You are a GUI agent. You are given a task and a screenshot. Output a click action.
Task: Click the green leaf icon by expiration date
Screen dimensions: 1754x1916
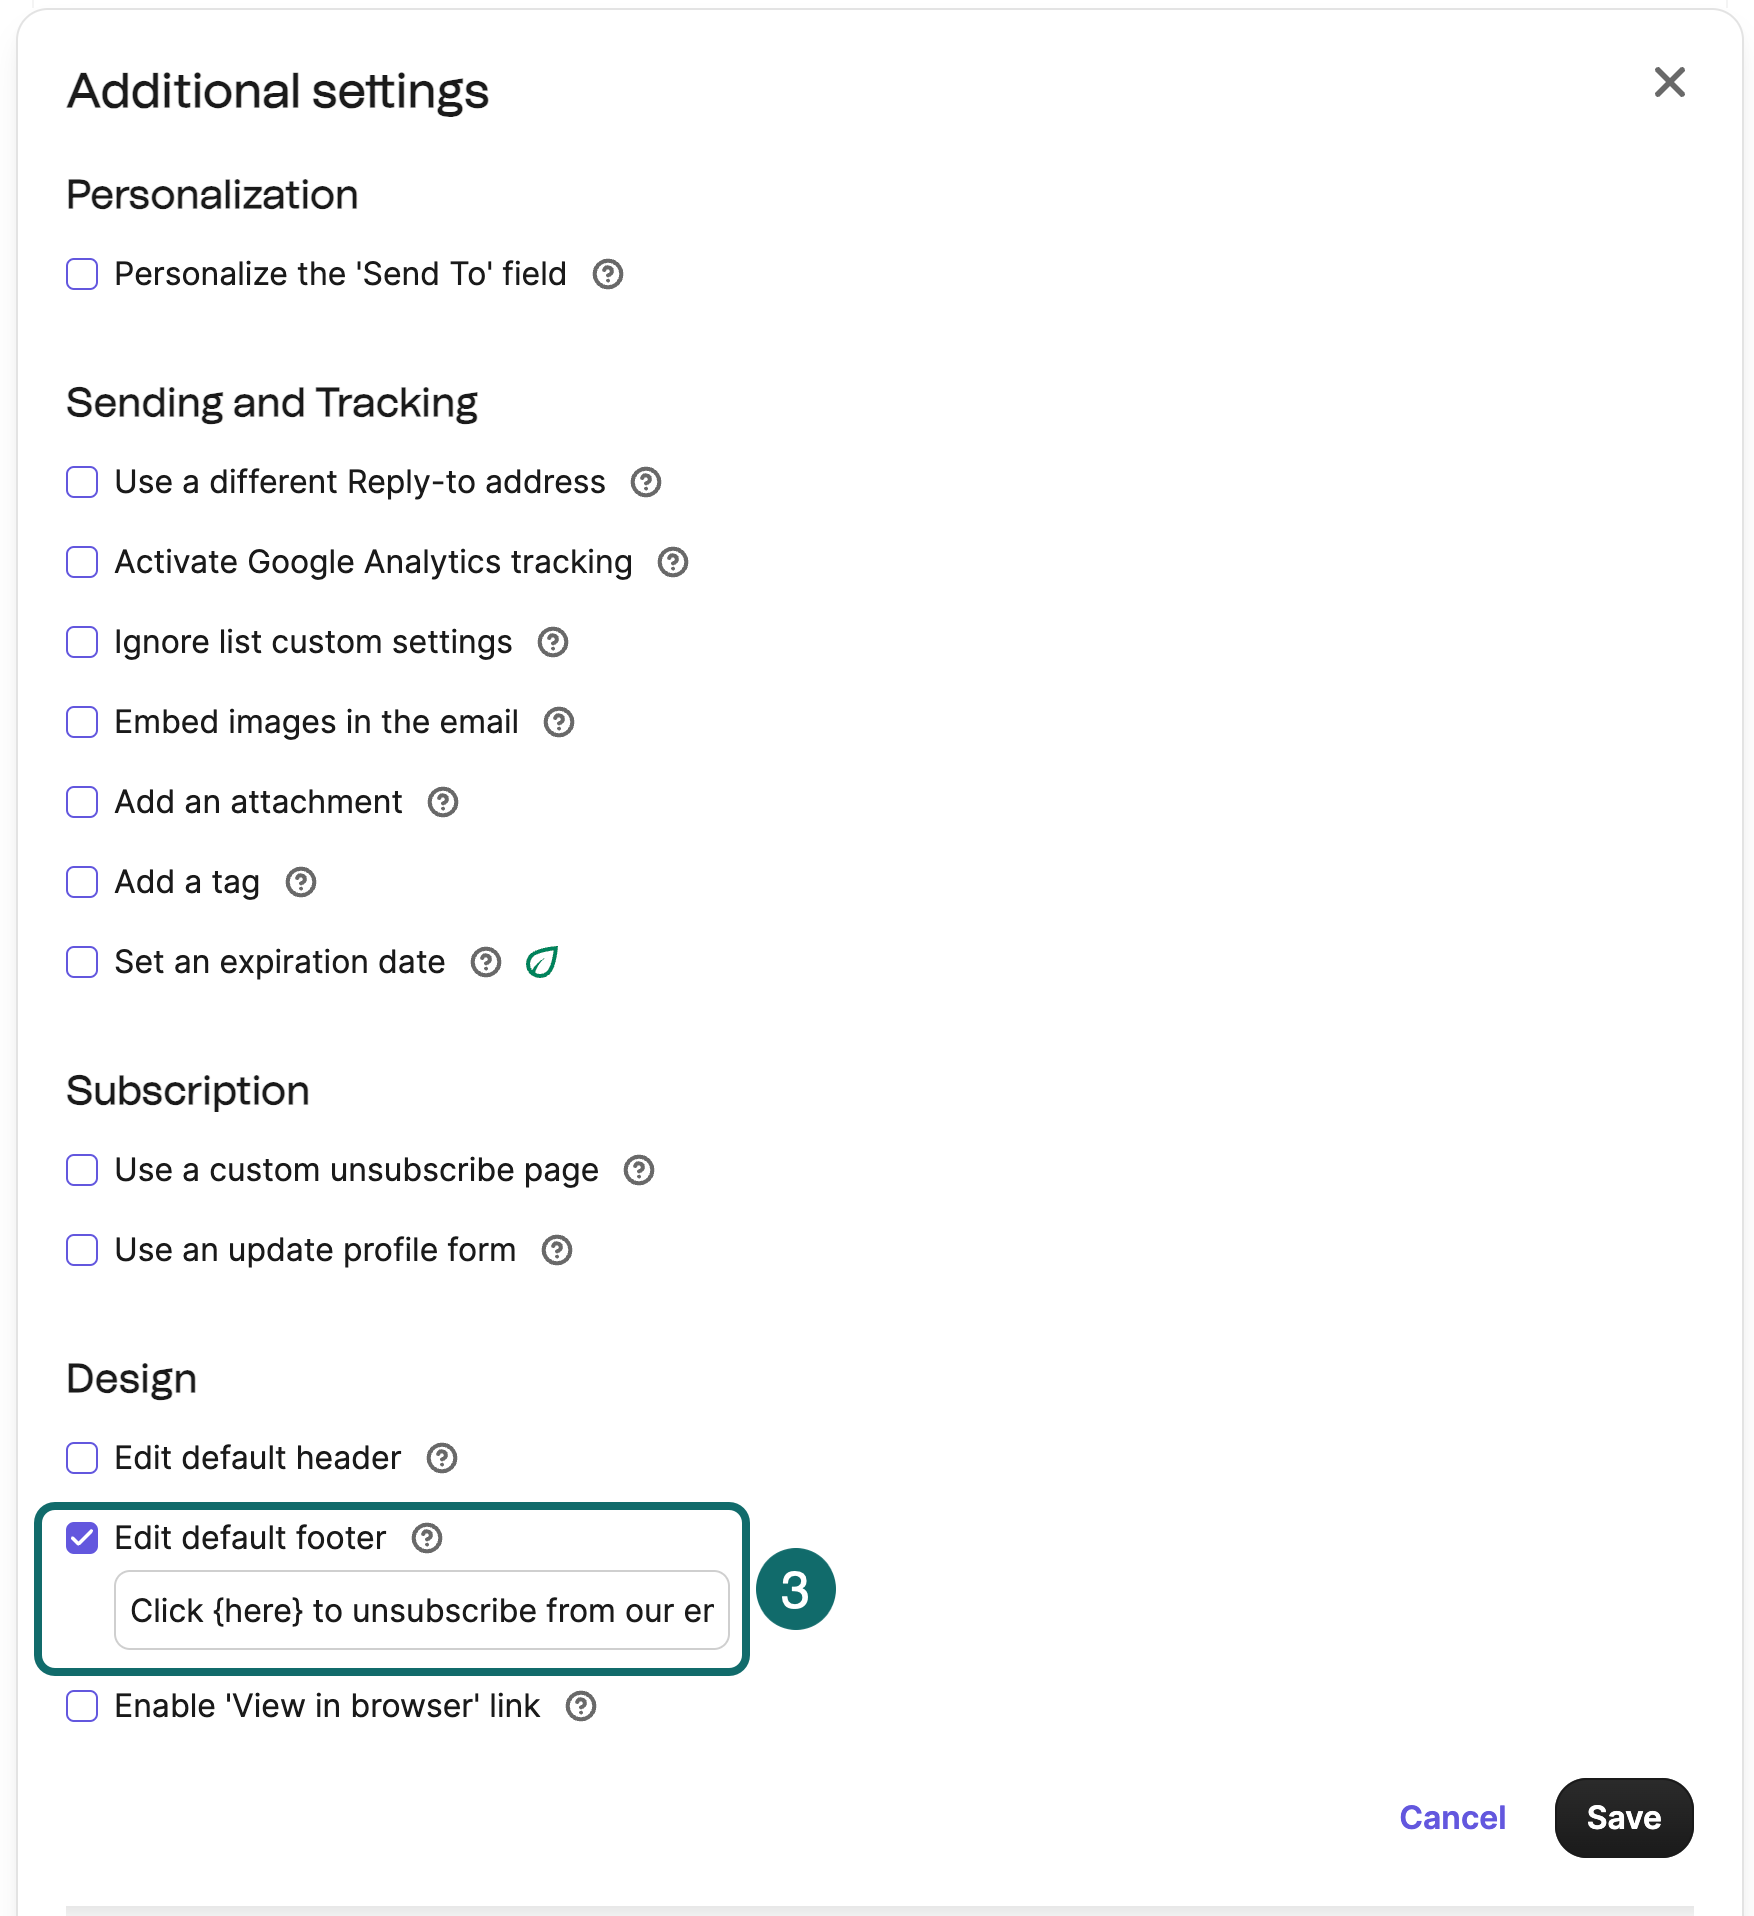[542, 962]
